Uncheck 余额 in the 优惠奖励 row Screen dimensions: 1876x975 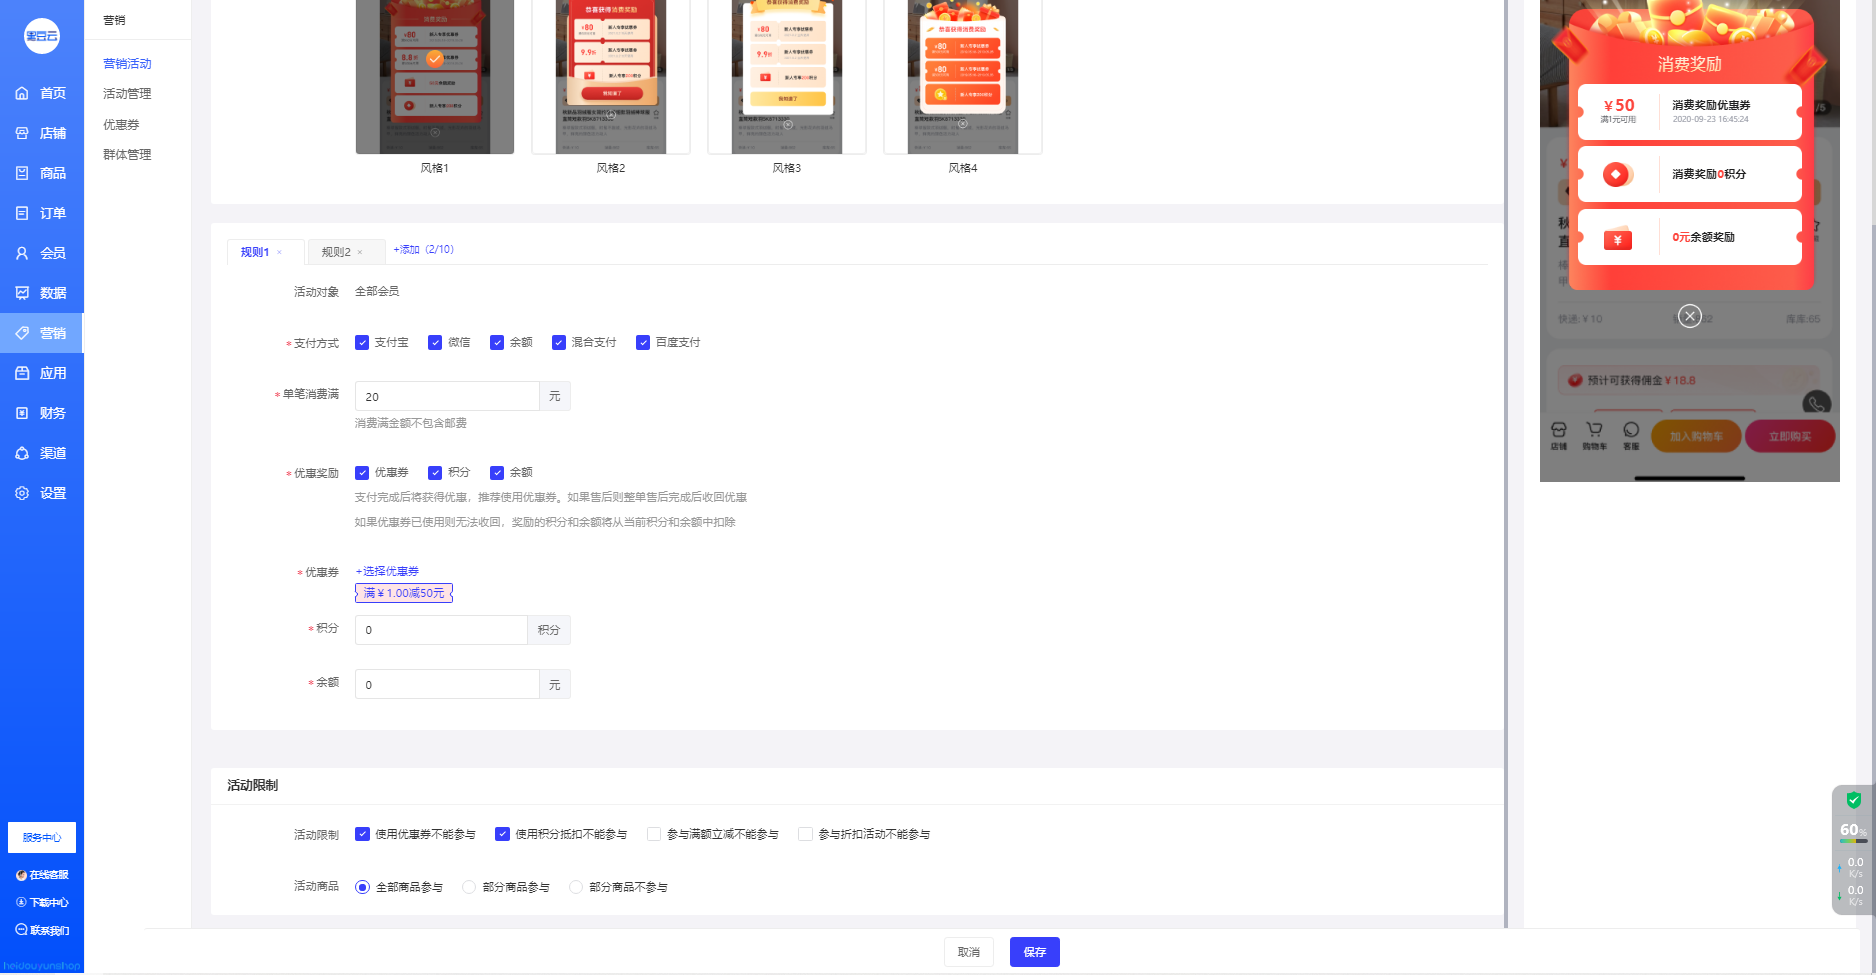pos(497,473)
